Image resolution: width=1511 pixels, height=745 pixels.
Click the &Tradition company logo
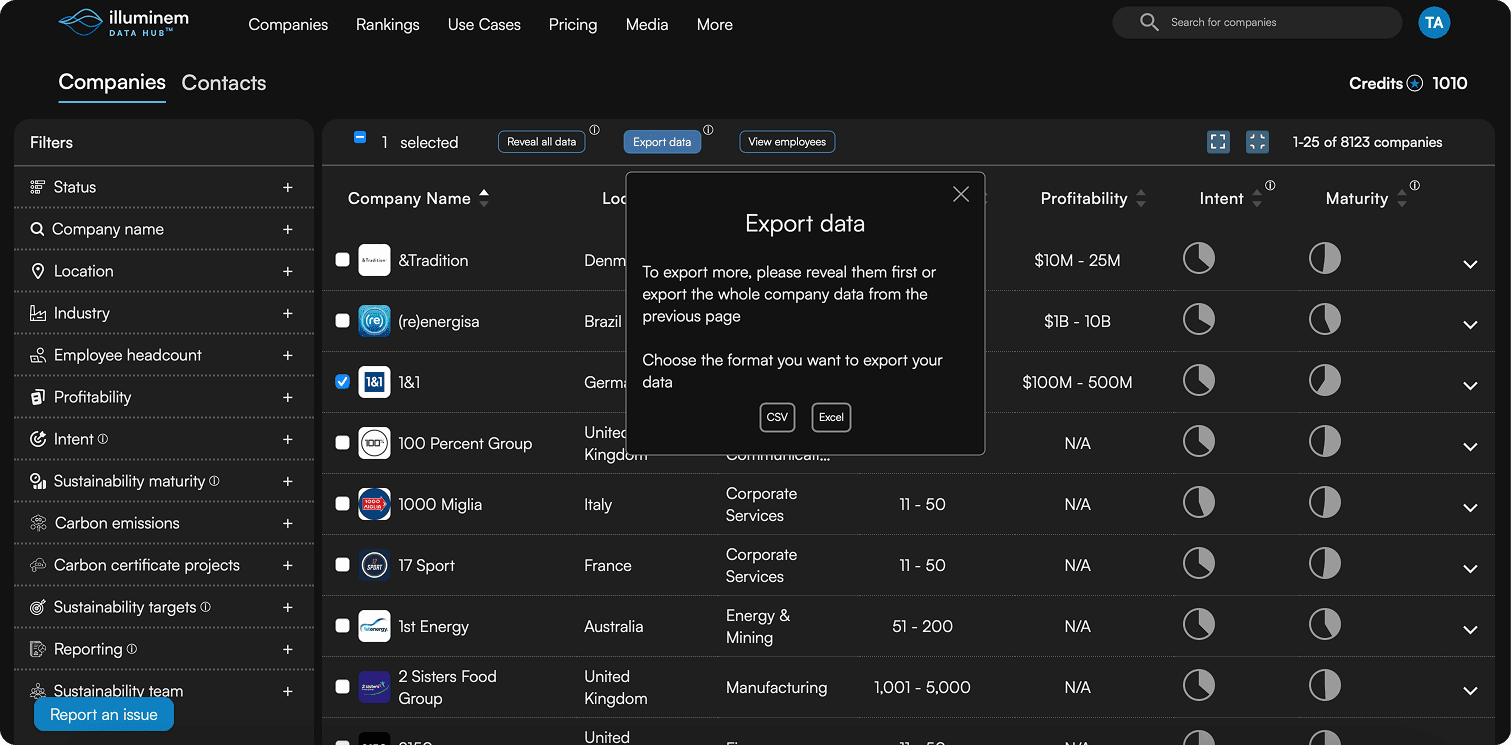[x=374, y=260]
